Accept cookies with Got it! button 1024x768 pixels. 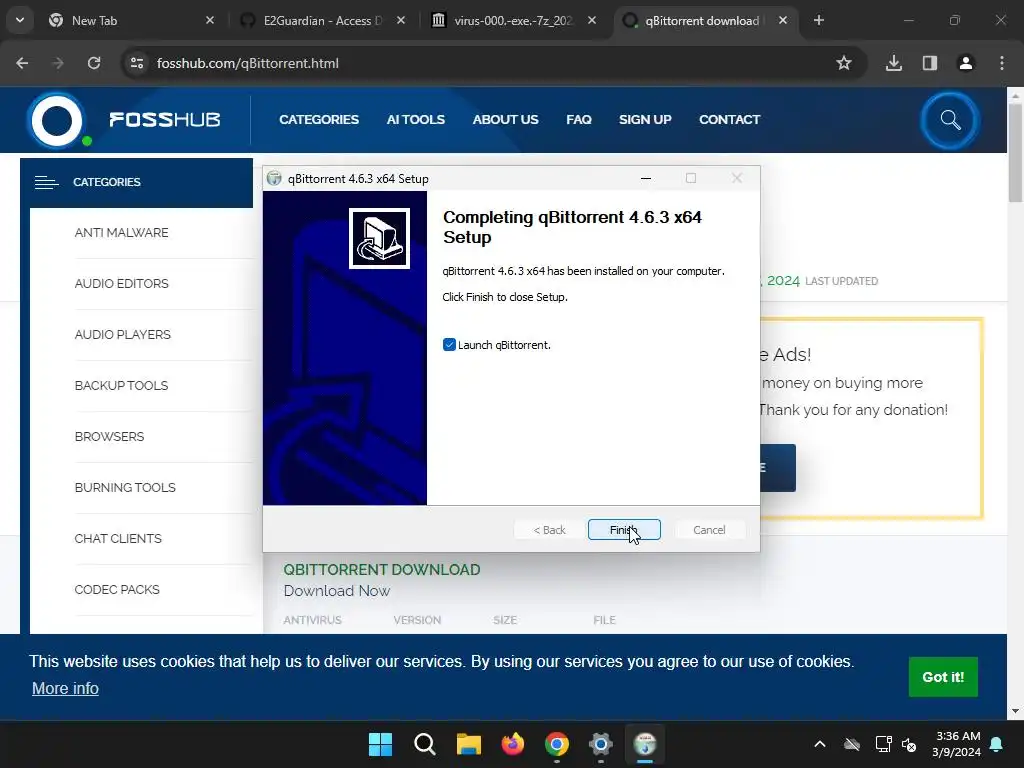(x=943, y=677)
